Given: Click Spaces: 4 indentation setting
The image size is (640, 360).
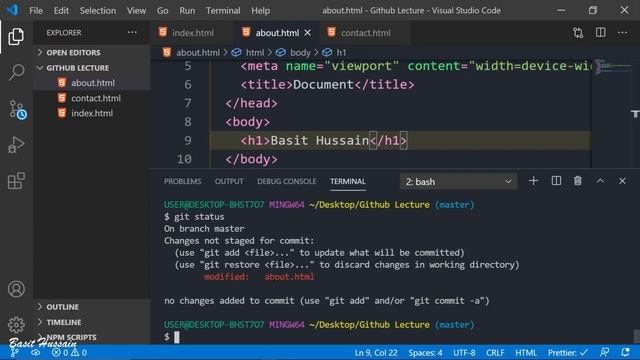Looking at the screenshot, I should (425, 353).
